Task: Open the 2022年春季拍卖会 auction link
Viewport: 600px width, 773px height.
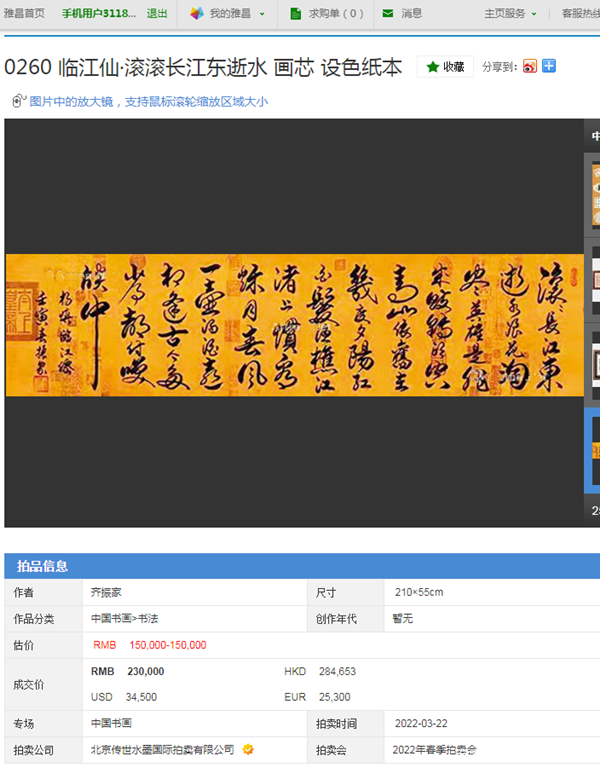Action: (435, 750)
